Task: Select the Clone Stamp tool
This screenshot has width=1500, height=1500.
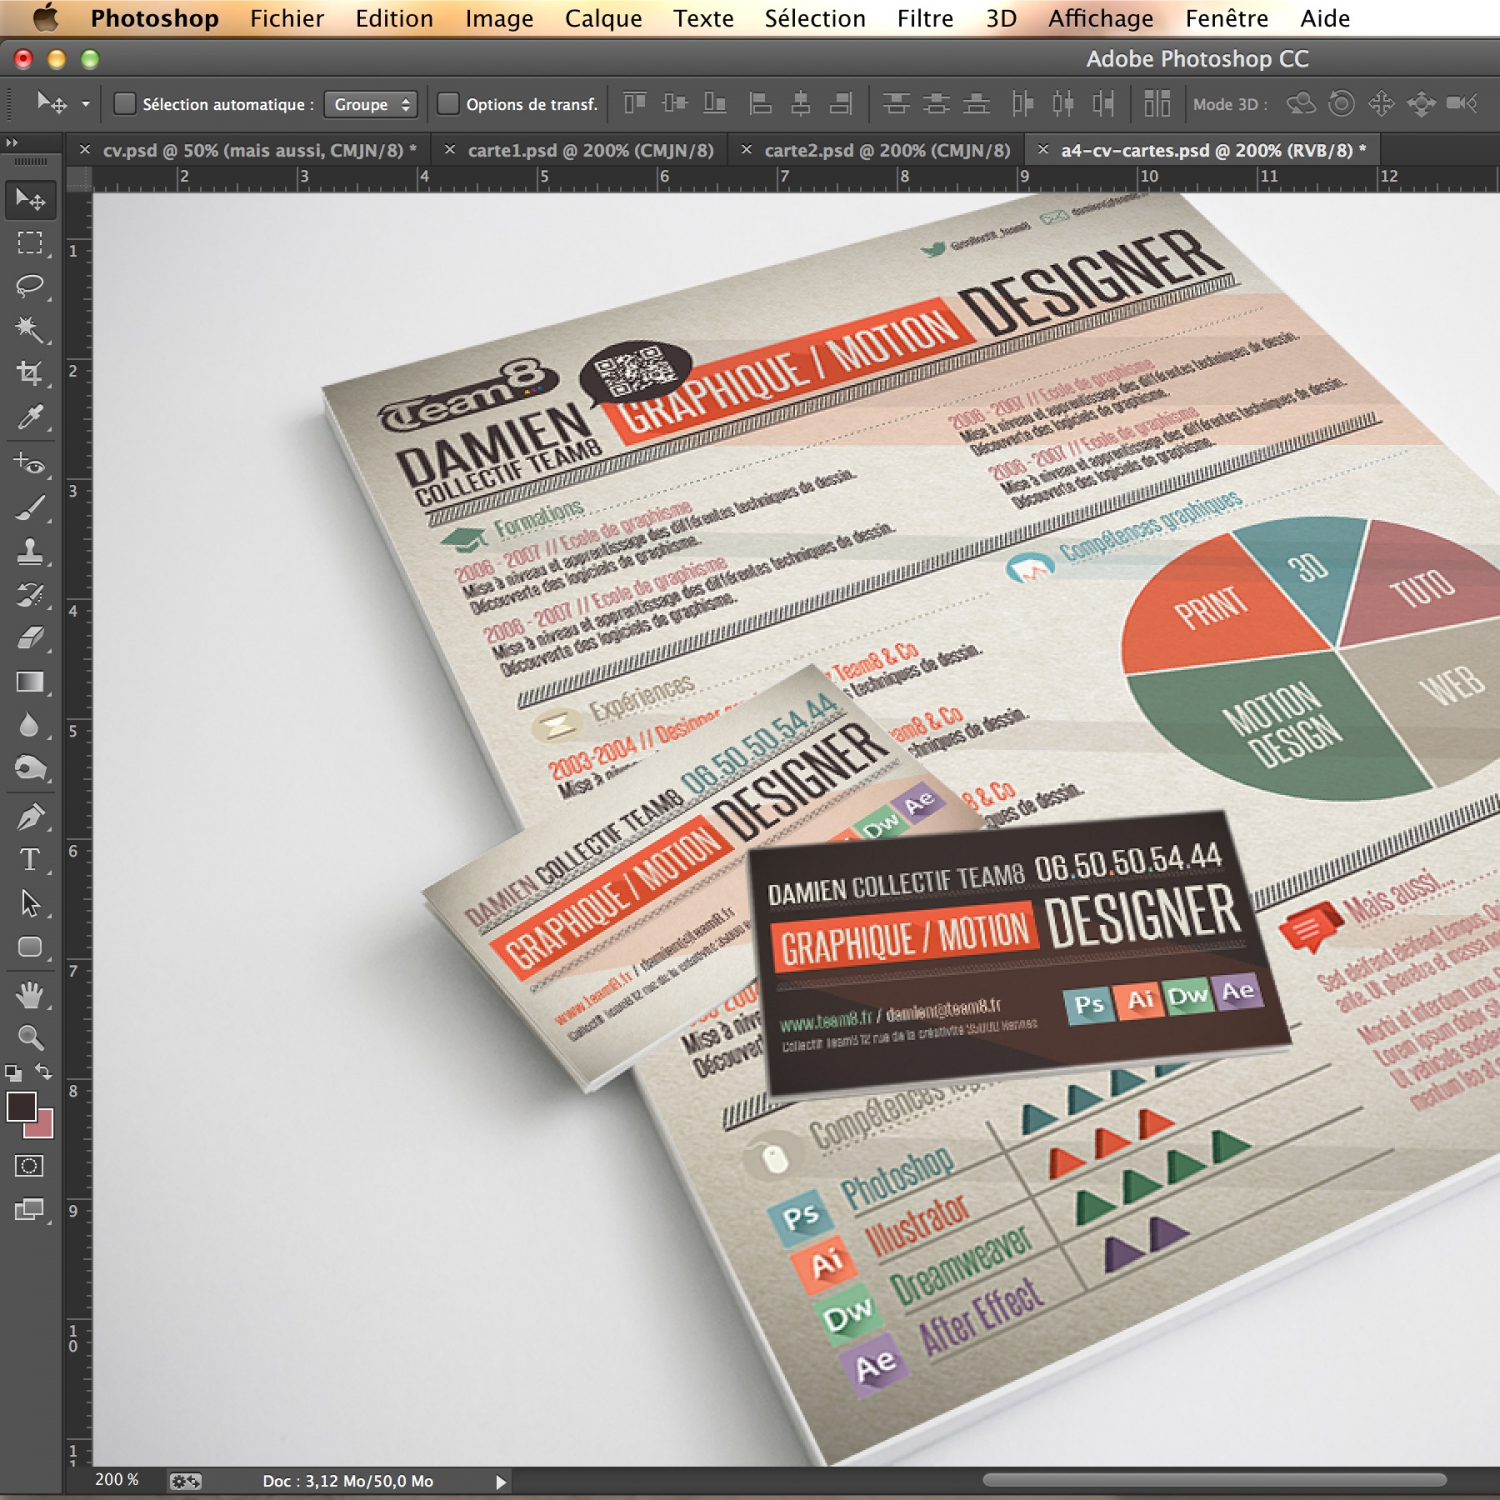Action: [x=30, y=550]
